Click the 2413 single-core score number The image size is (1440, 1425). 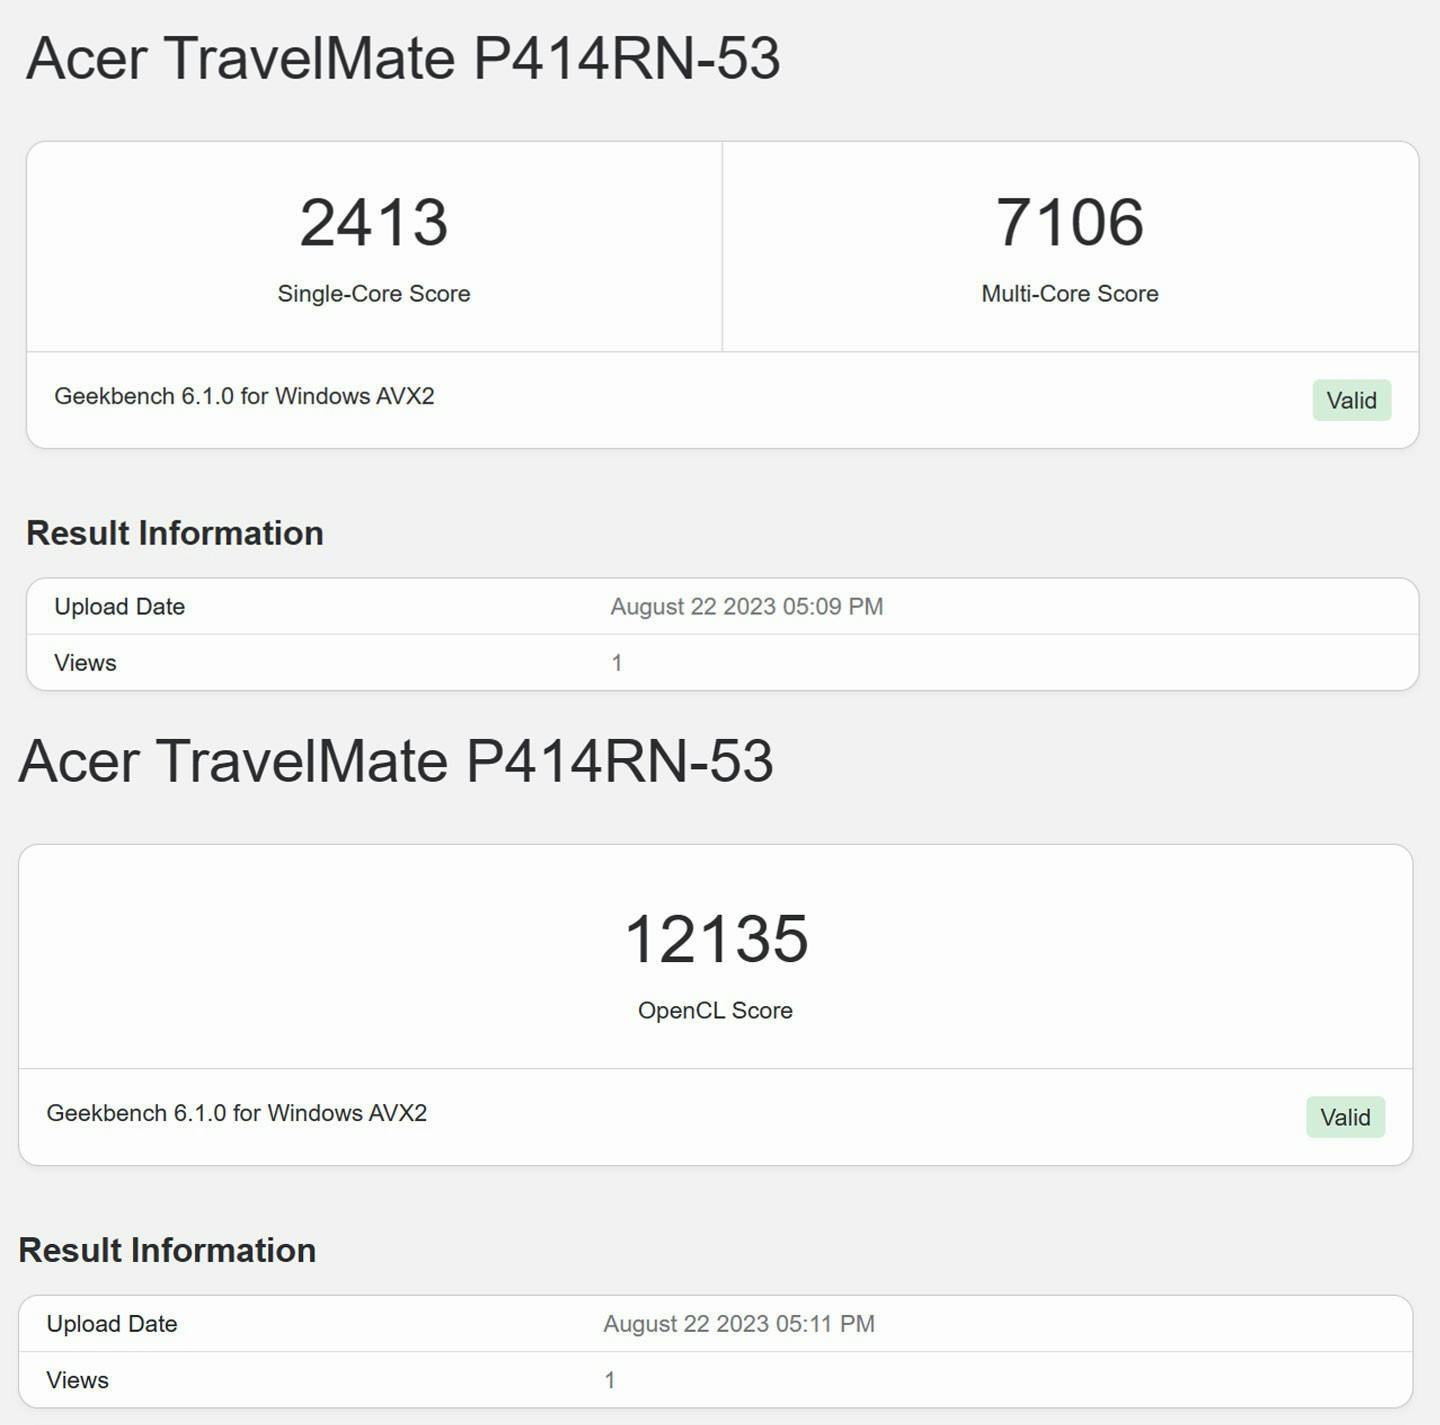(x=373, y=222)
